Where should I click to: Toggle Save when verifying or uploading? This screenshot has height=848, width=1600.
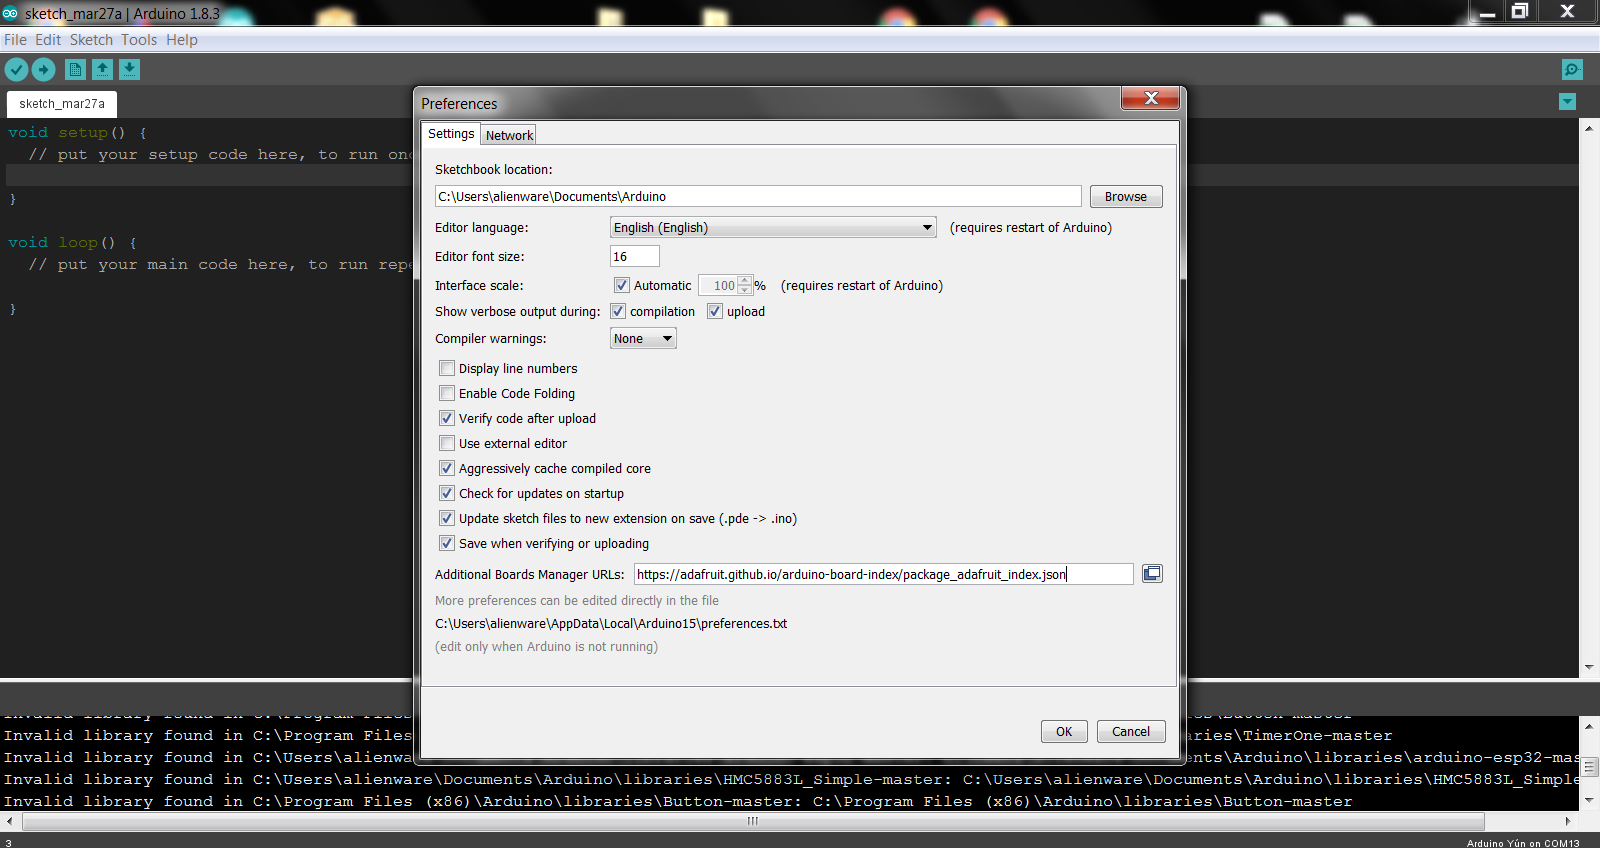(x=447, y=543)
